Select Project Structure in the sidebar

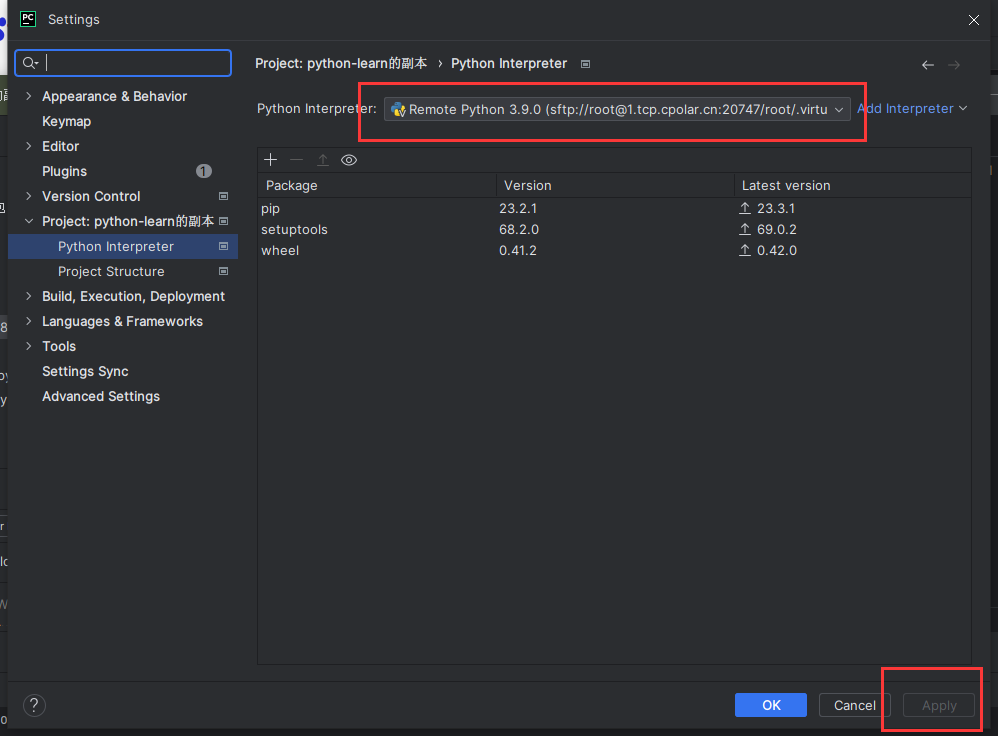tap(111, 271)
